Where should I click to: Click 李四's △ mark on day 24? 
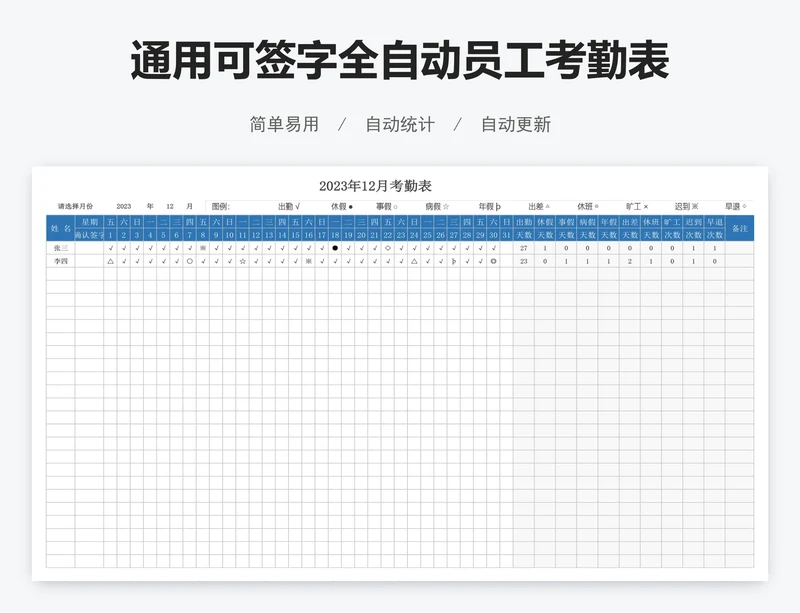414,261
